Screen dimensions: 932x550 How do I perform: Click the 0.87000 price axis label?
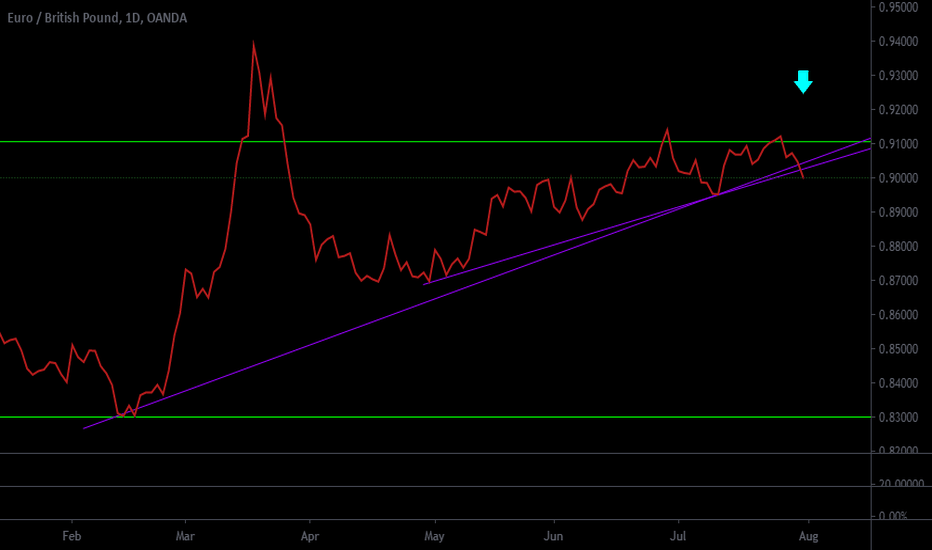click(898, 281)
